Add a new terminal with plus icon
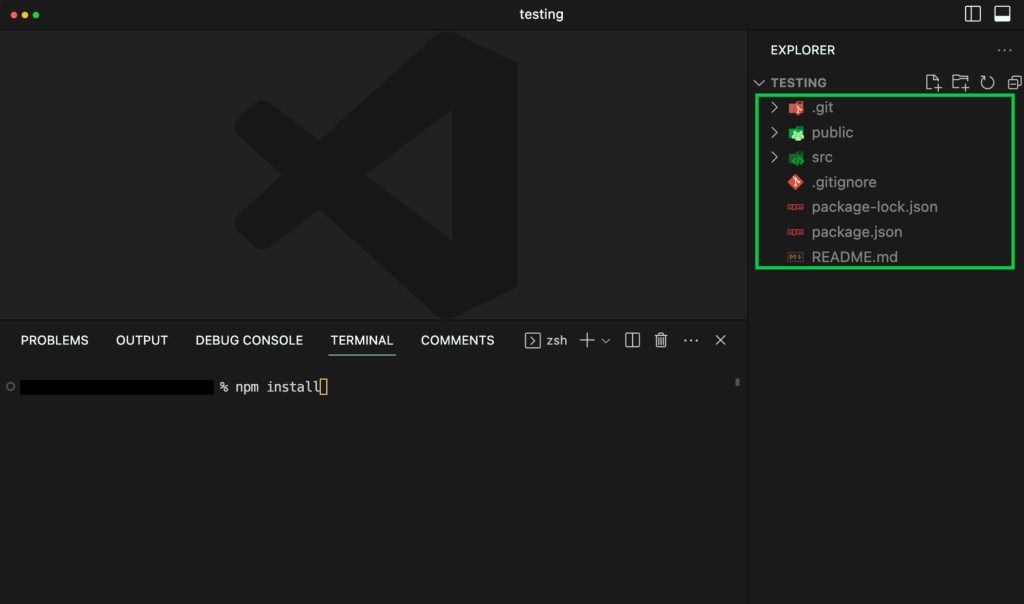Image resolution: width=1024 pixels, height=604 pixels. (x=587, y=340)
